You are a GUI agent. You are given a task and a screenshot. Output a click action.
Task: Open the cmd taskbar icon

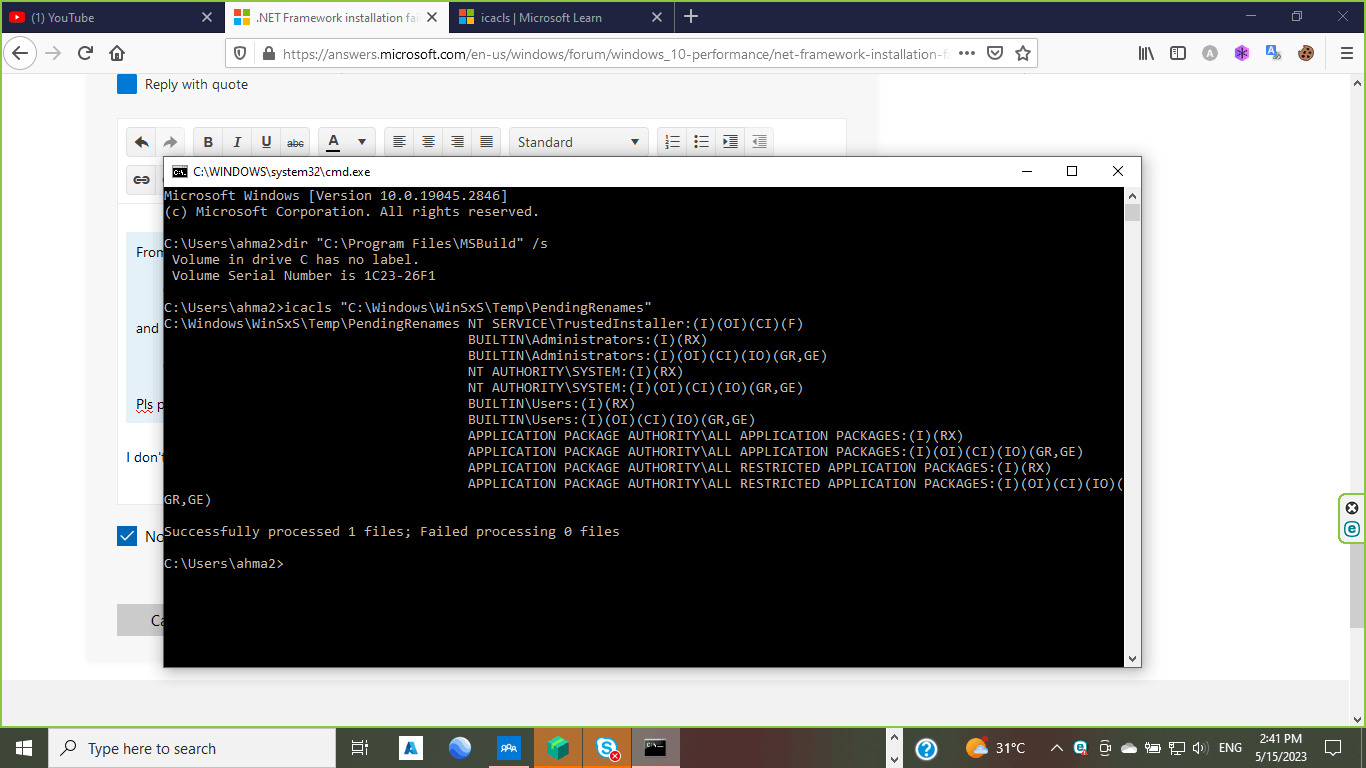pyautogui.click(x=656, y=748)
